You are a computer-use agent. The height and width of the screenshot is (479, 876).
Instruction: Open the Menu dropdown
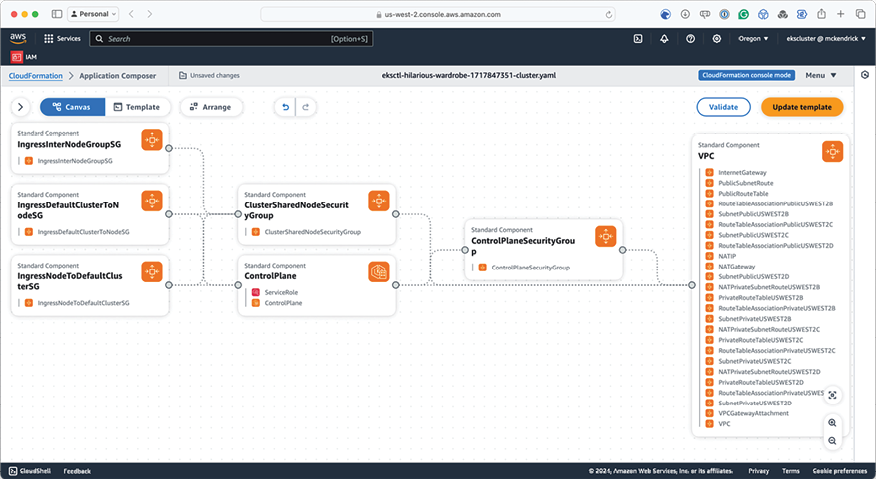click(820, 75)
